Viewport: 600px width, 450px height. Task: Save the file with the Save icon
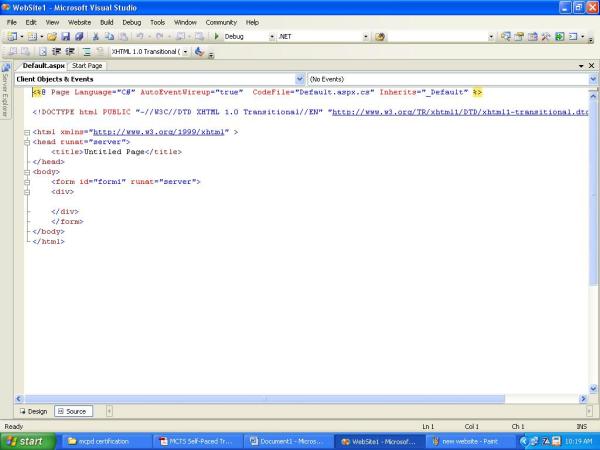pyautogui.click(x=66, y=37)
